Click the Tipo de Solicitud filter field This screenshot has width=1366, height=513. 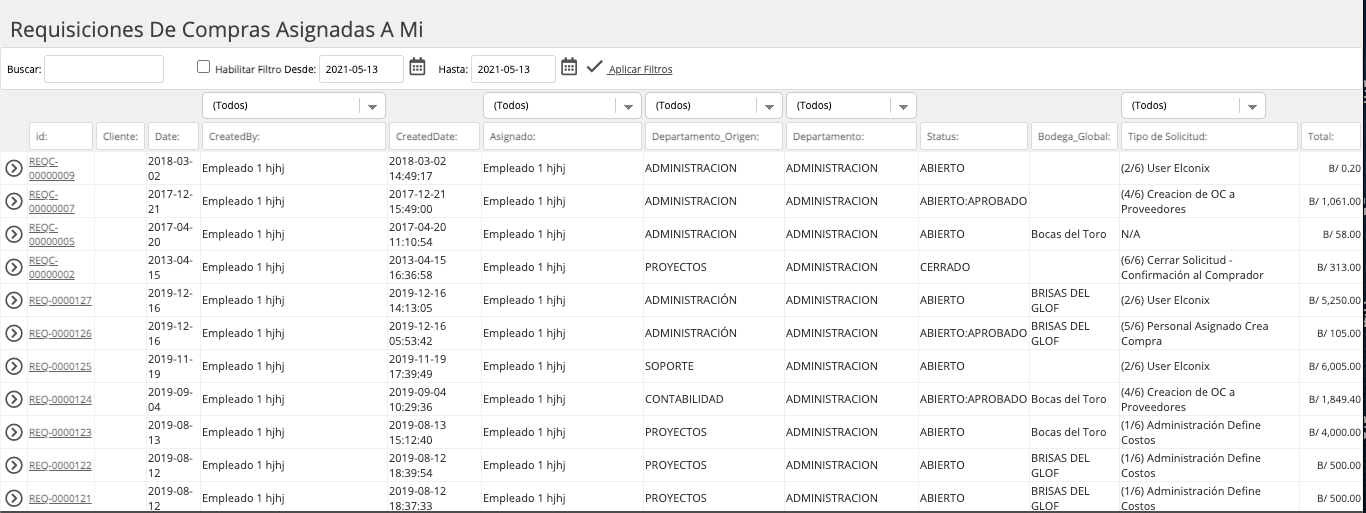[x=1209, y=136]
